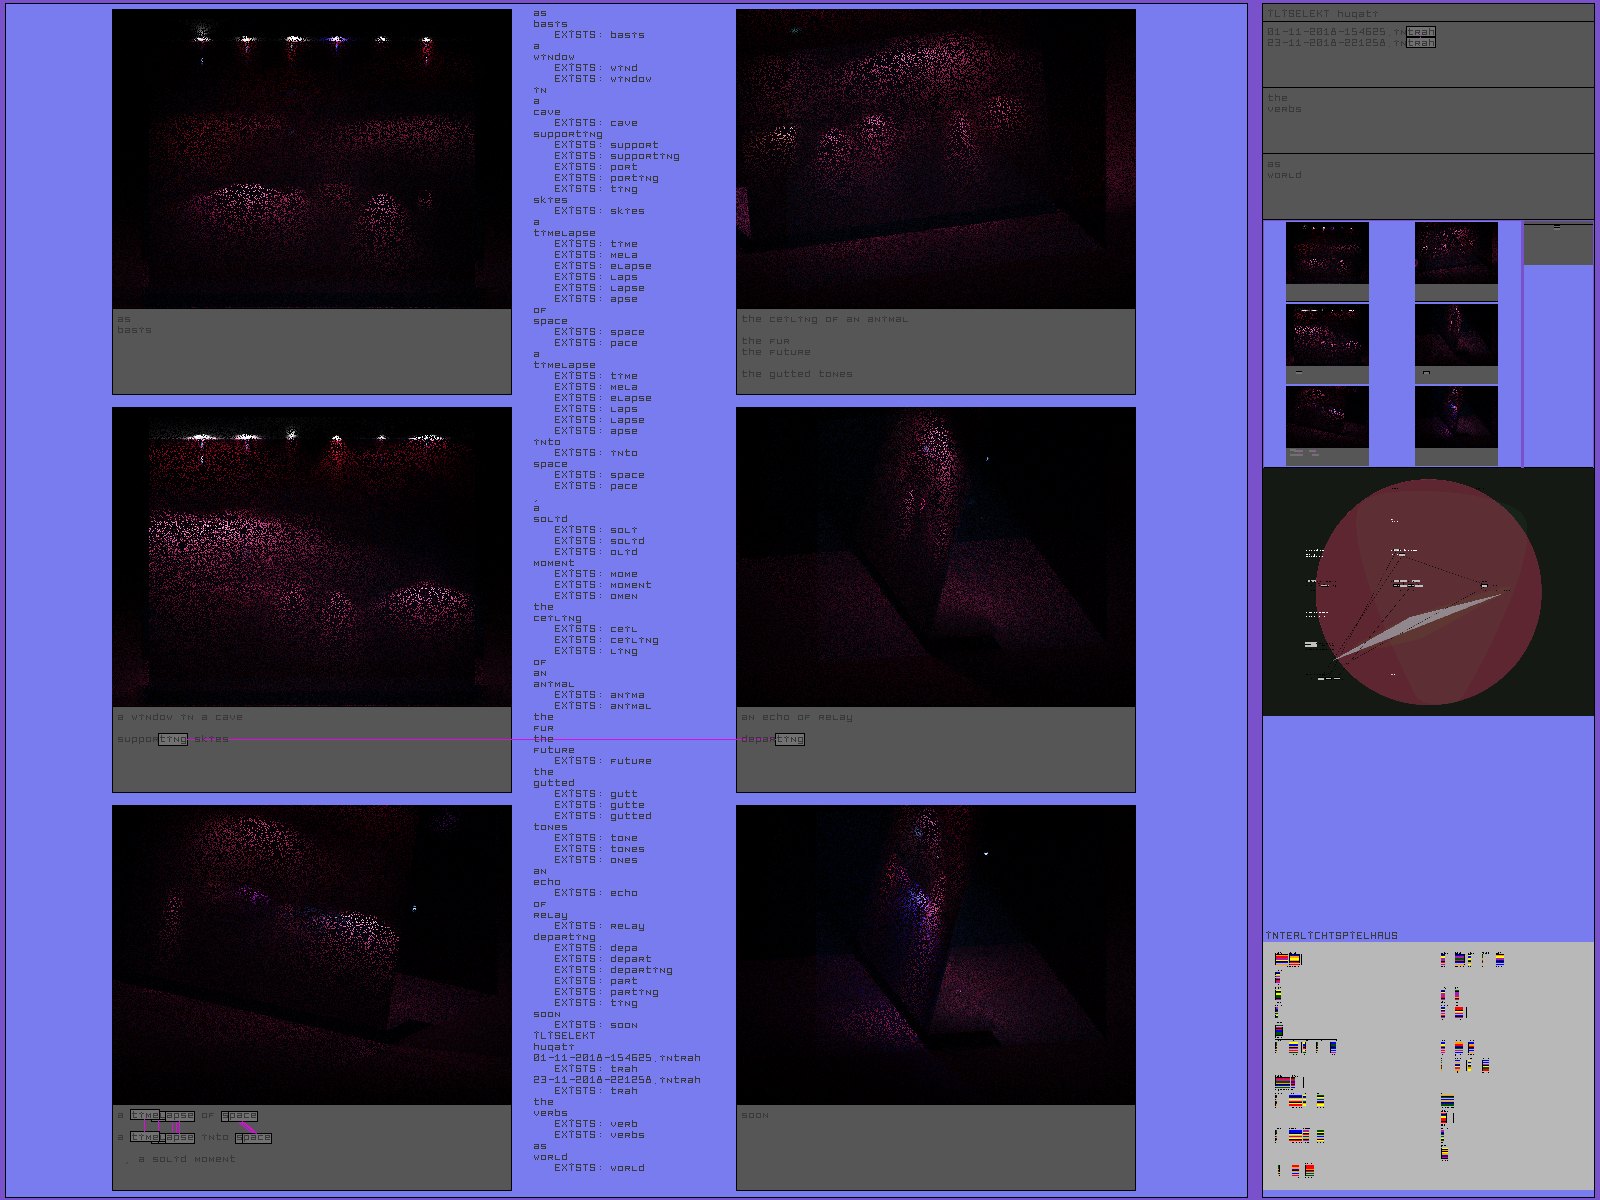Click the 'the verbs' panel
Viewport: 1600px width, 1200px height.
tap(1427, 119)
